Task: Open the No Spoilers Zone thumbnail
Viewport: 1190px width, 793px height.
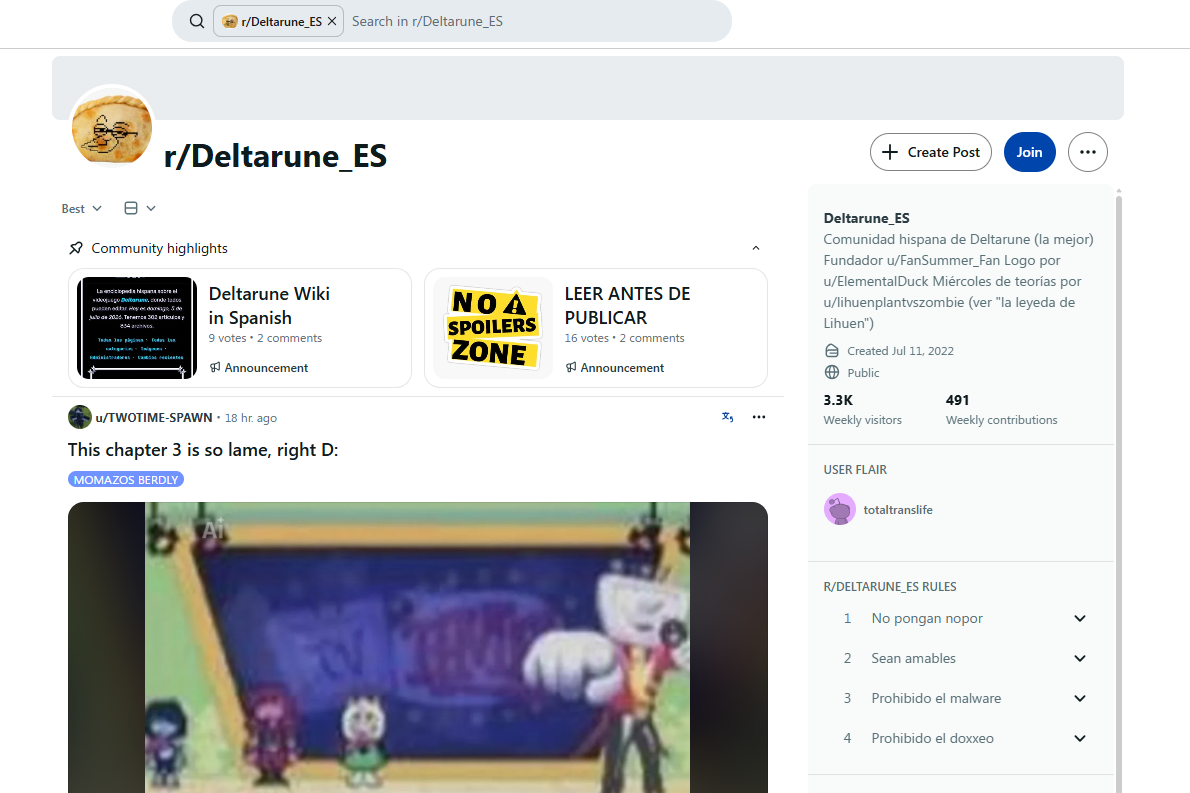Action: point(493,328)
